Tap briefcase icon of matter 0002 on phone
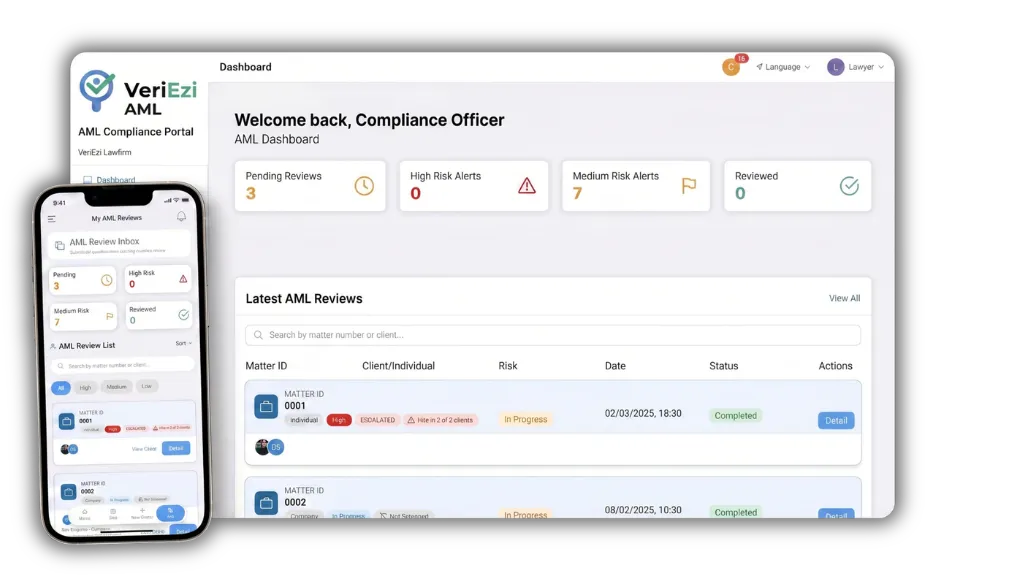 point(69,492)
